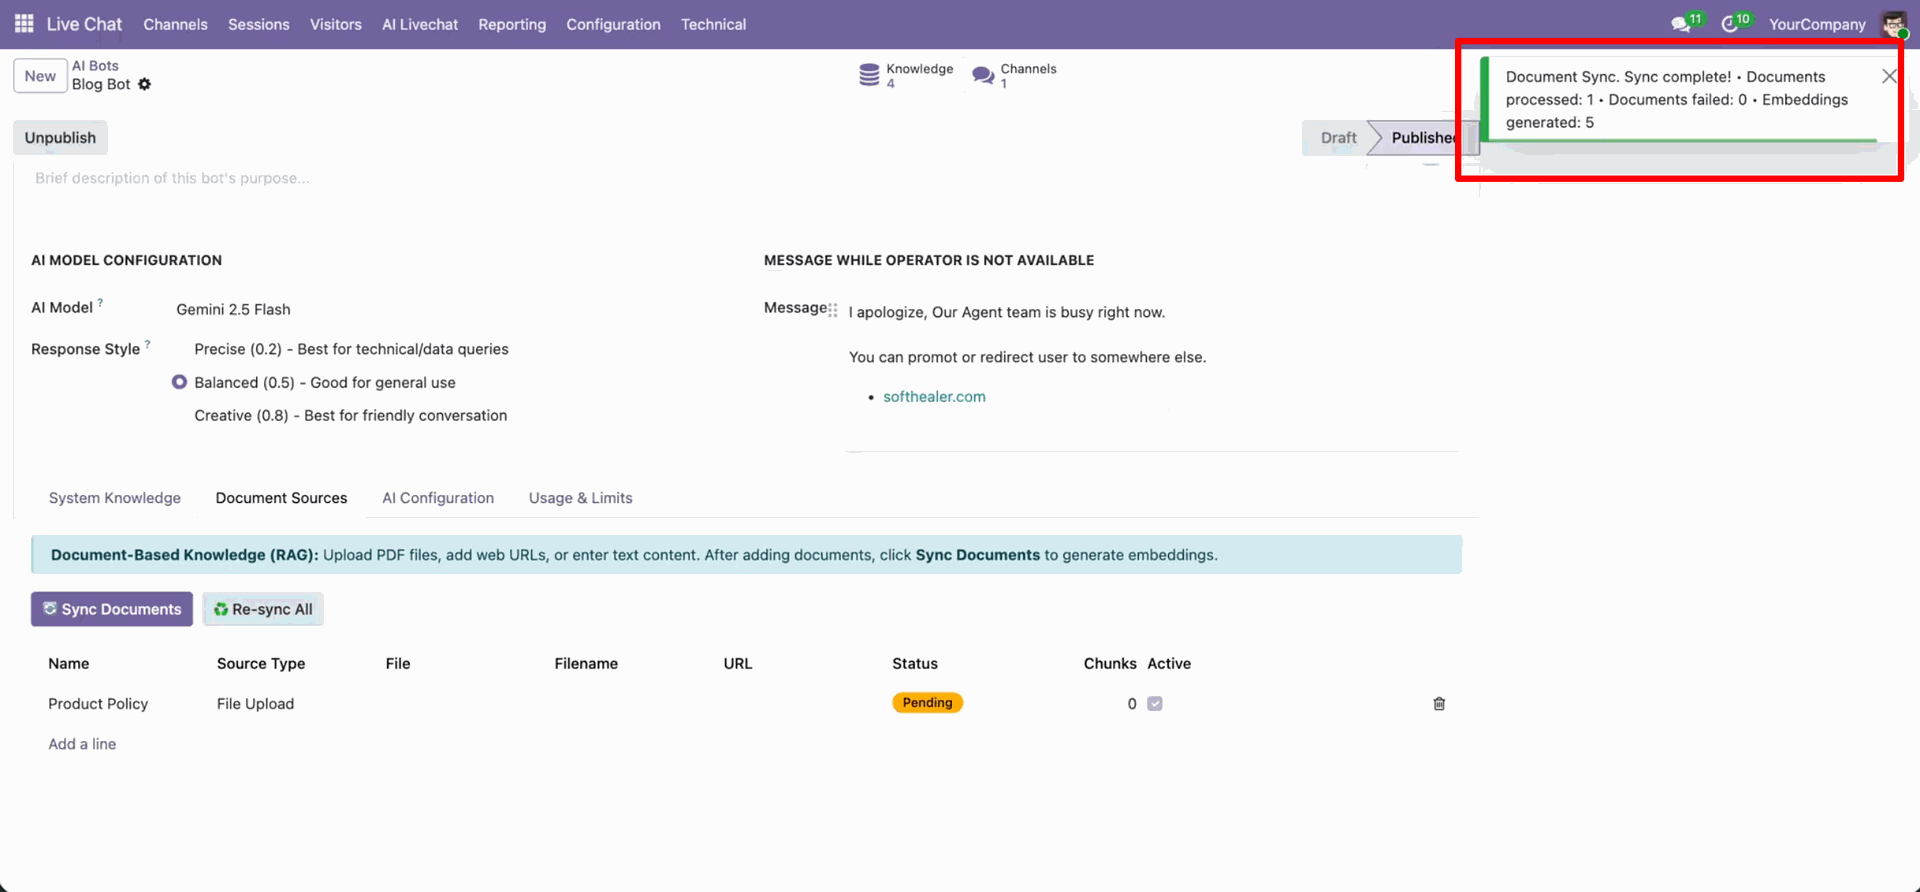Switch to the AI Configuration tab

tap(438, 498)
